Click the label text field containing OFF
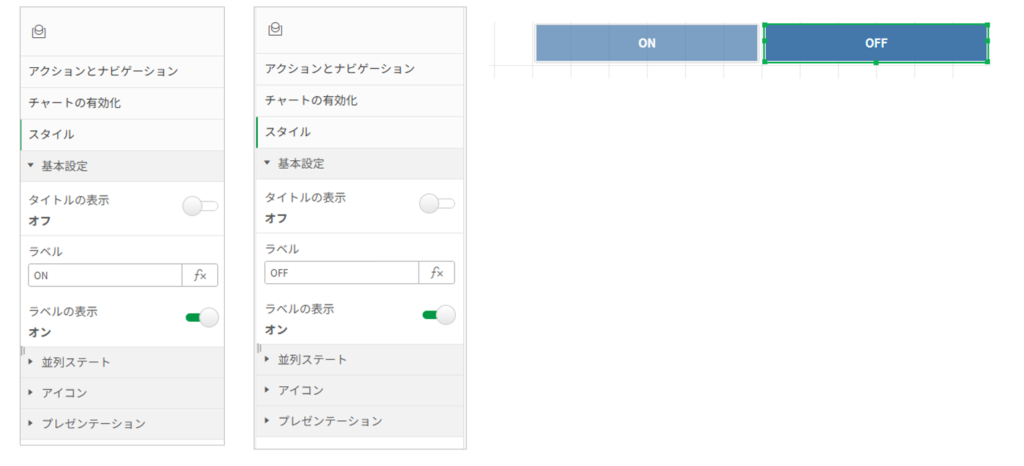The height and width of the screenshot is (466, 1024). [341, 273]
